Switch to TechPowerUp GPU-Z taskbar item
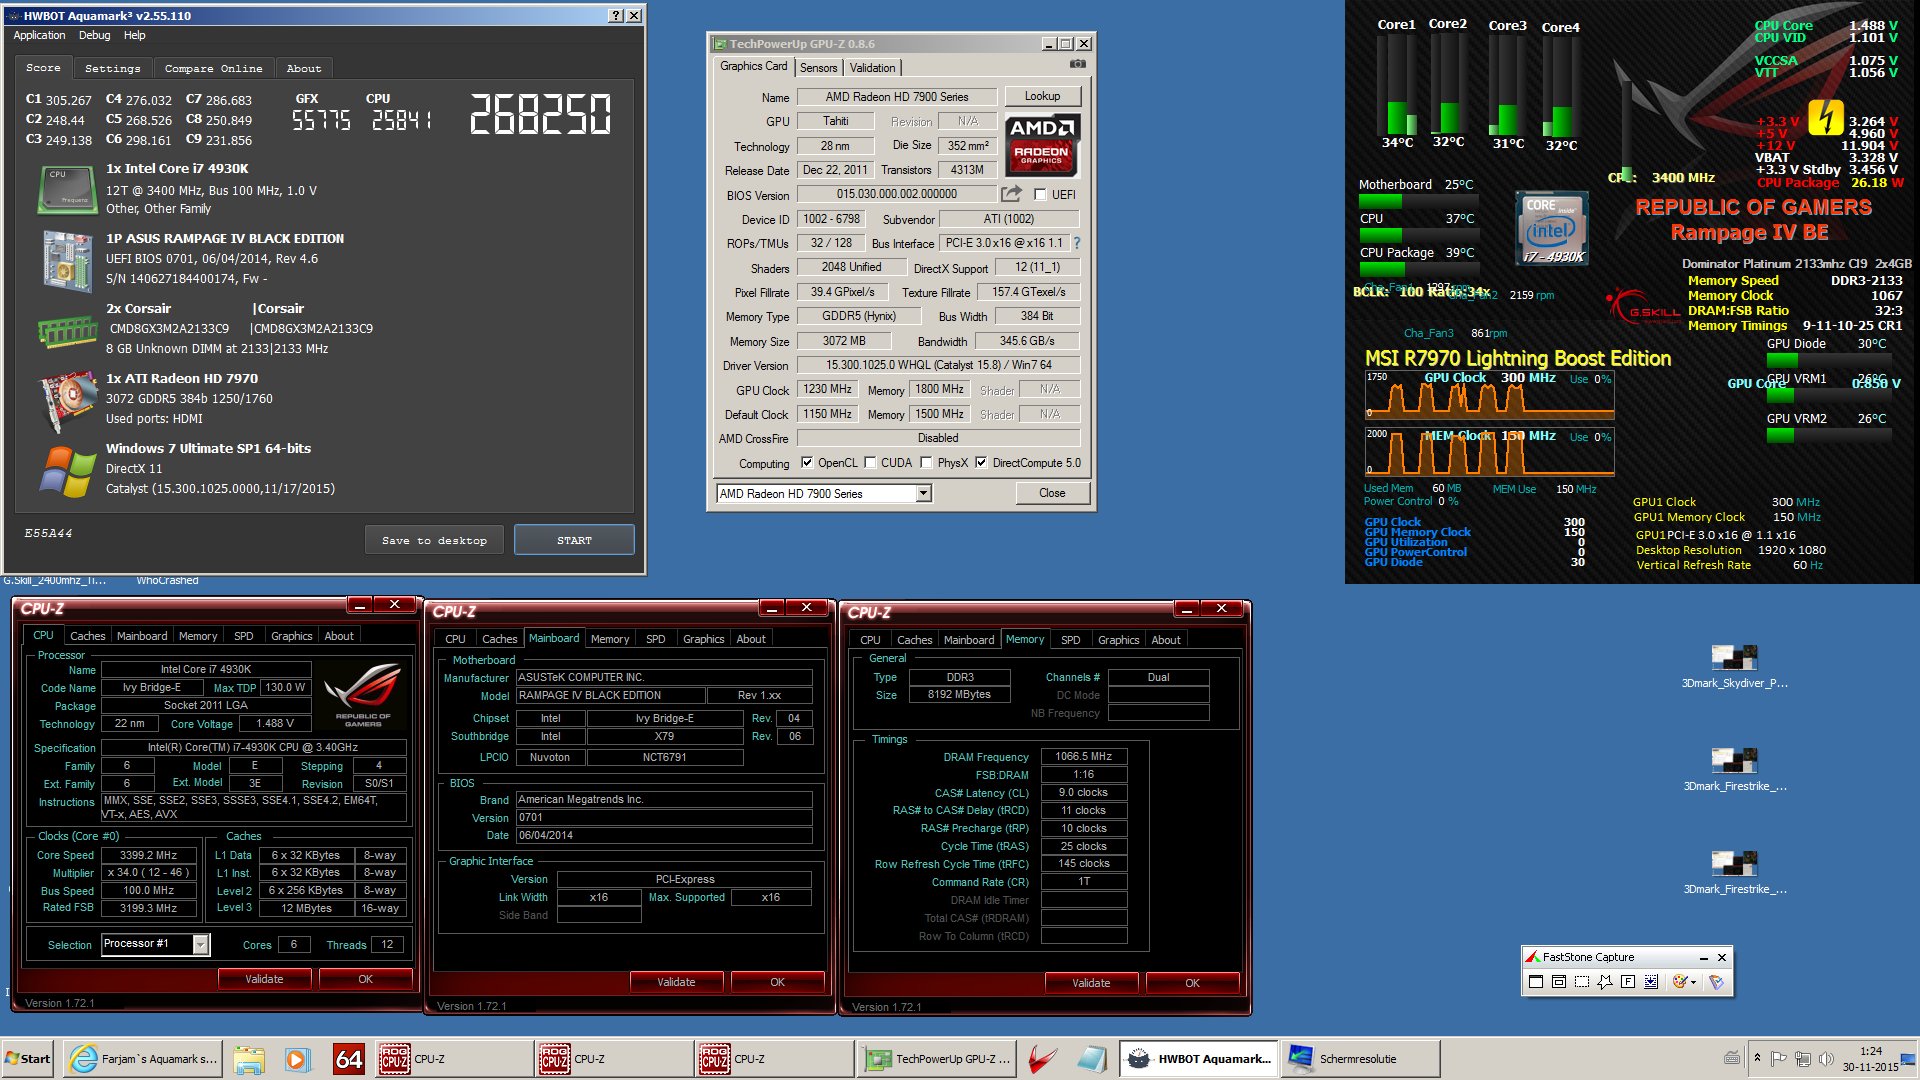1920x1080 pixels. [937, 1059]
